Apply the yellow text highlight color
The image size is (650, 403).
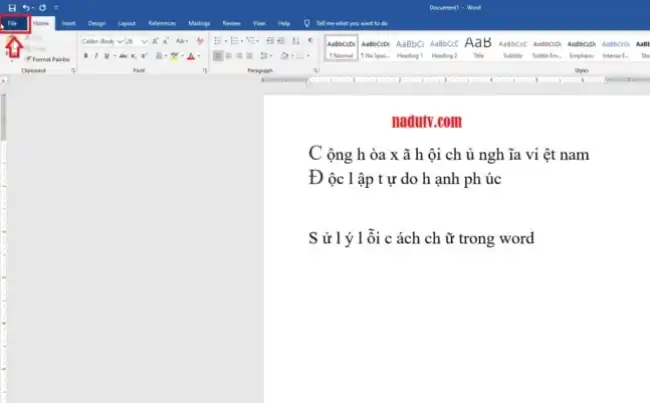pyautogui.click(x=174, y=56)
